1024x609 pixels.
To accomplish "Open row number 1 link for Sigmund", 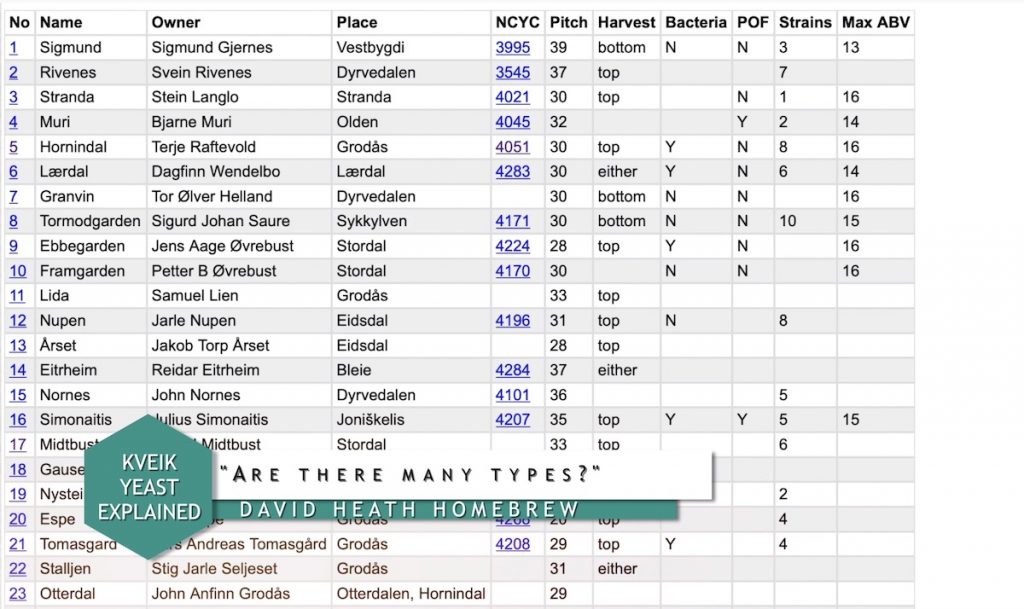I will pos(14,47).
